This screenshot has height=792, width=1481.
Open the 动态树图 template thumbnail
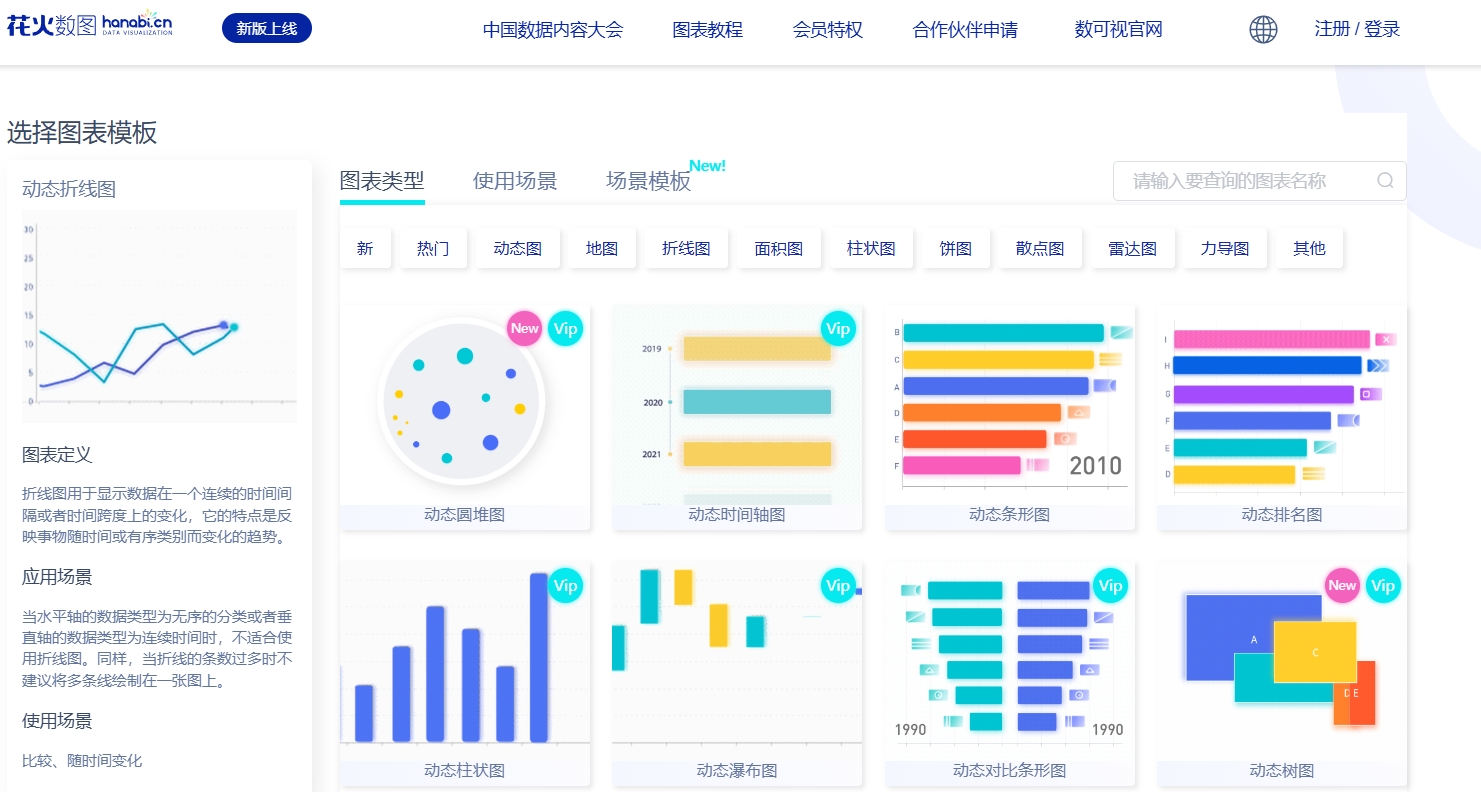pos(1282,661)
